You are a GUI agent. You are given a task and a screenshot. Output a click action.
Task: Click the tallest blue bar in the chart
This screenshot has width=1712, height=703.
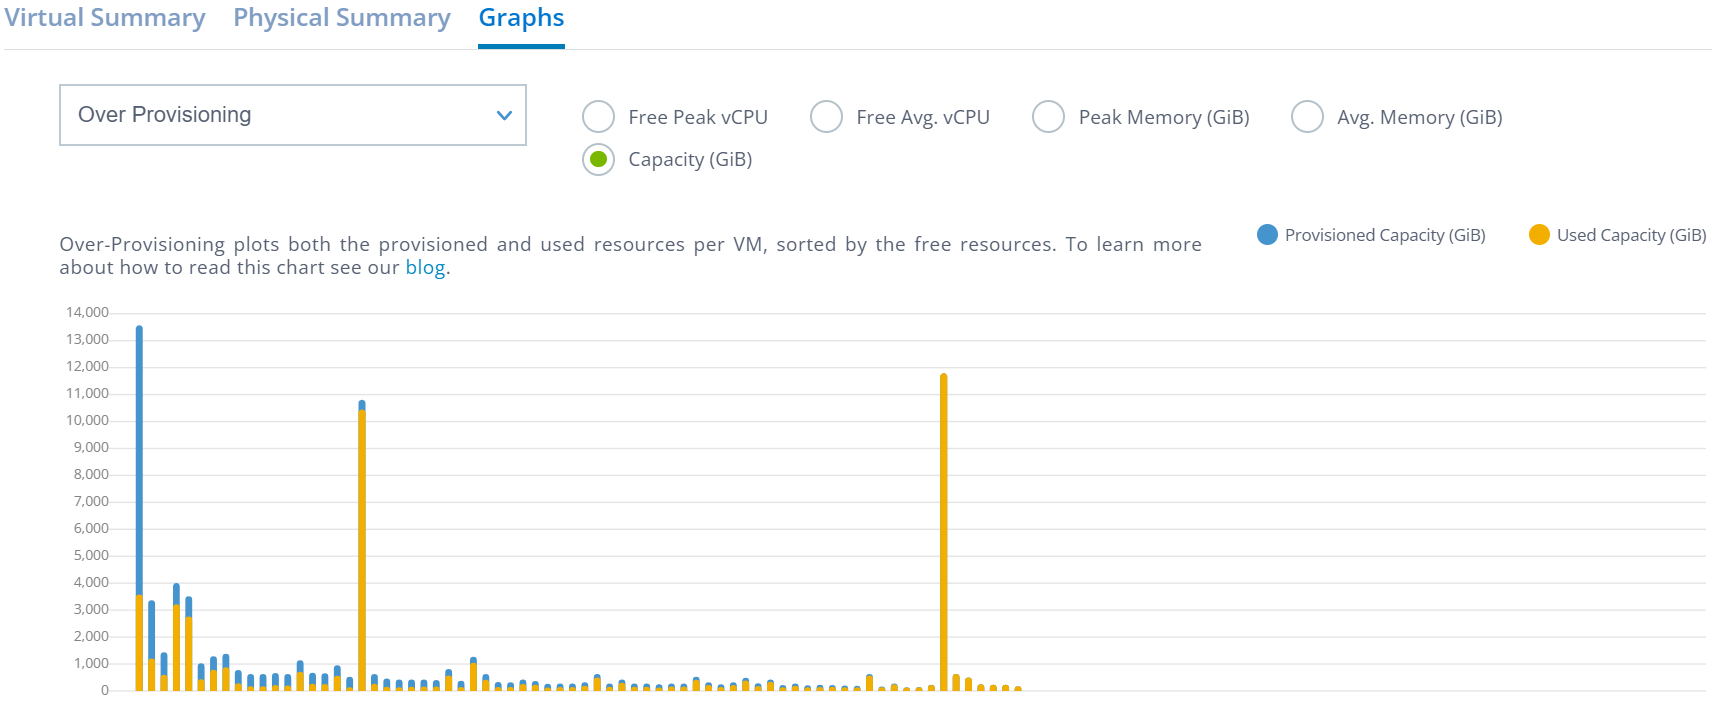(x=138, y=450)
